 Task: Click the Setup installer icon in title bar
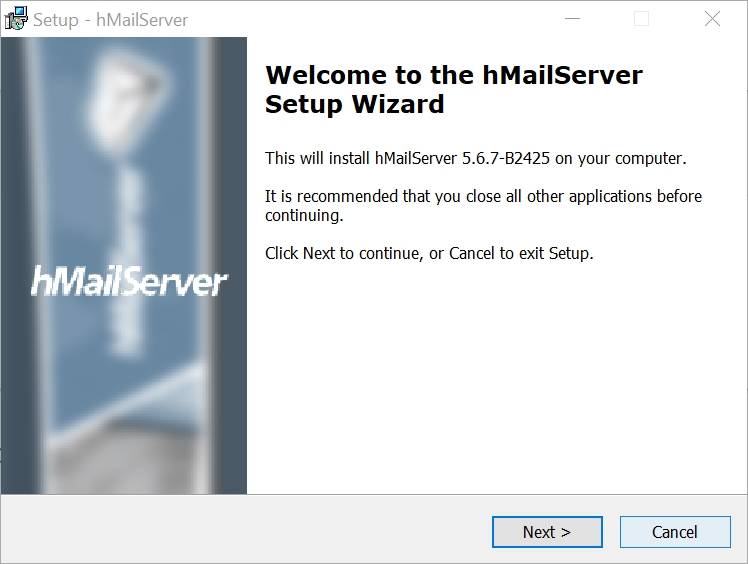[x=16, y=19]
